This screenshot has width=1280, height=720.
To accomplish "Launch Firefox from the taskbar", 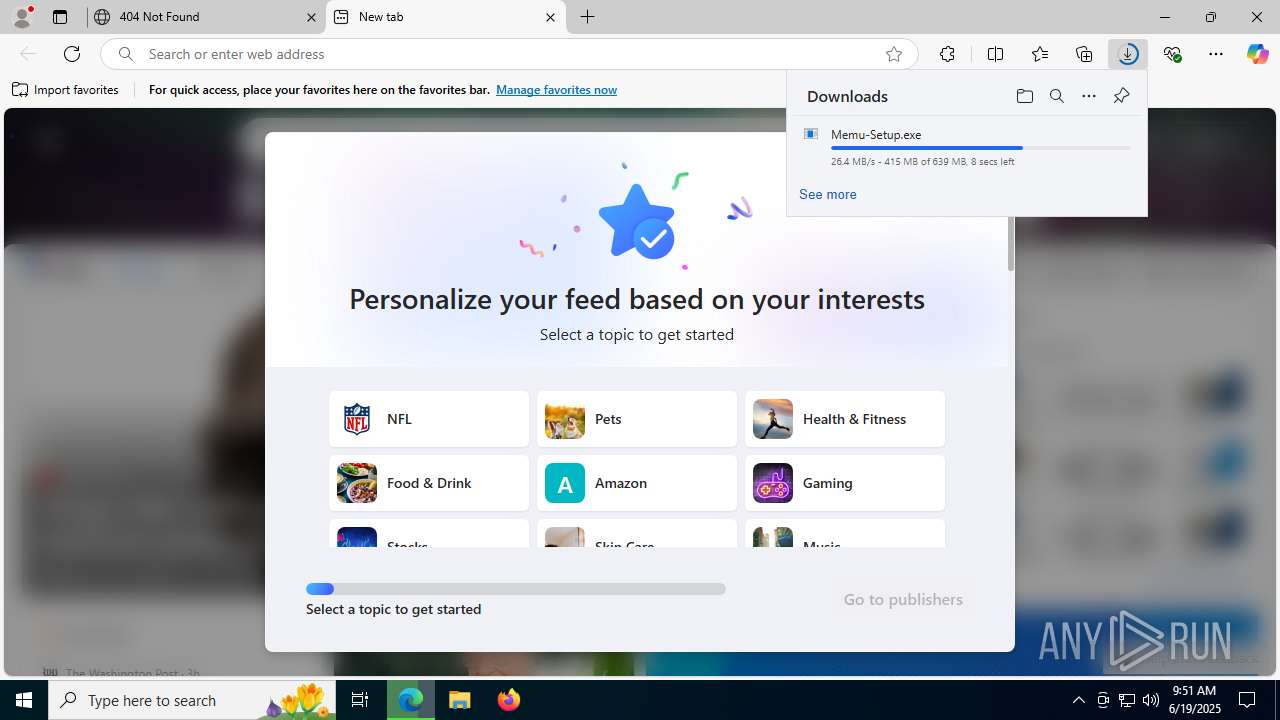I will (509, 700).
